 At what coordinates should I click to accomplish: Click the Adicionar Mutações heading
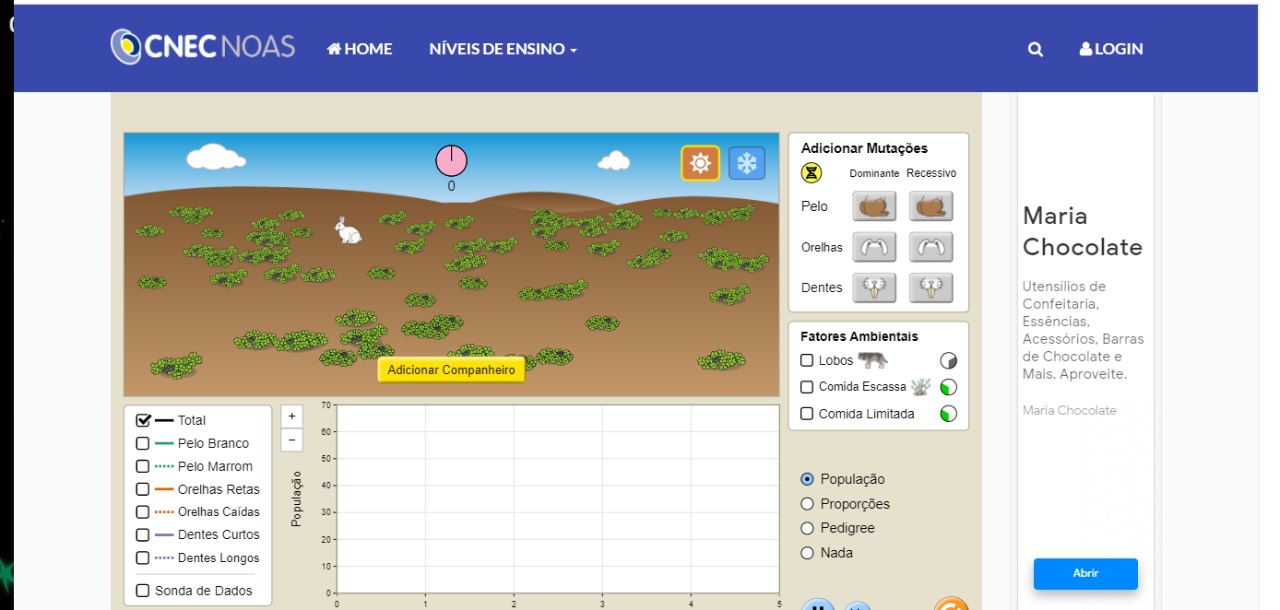coord(864,148)
